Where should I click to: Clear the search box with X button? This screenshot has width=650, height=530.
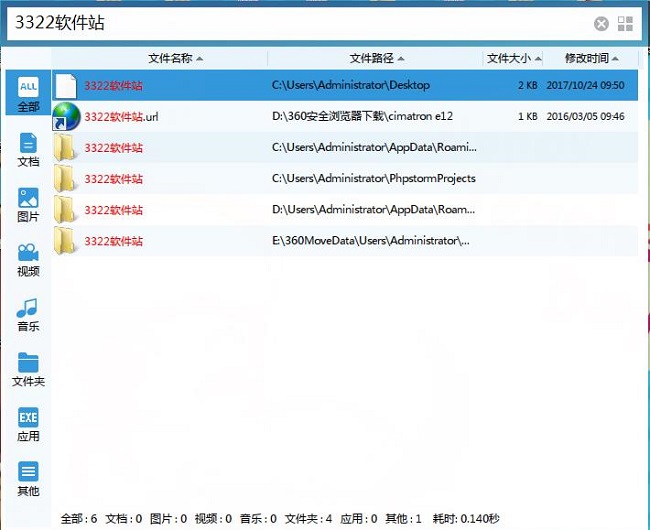pyautogui.click(x=601, y=24)
